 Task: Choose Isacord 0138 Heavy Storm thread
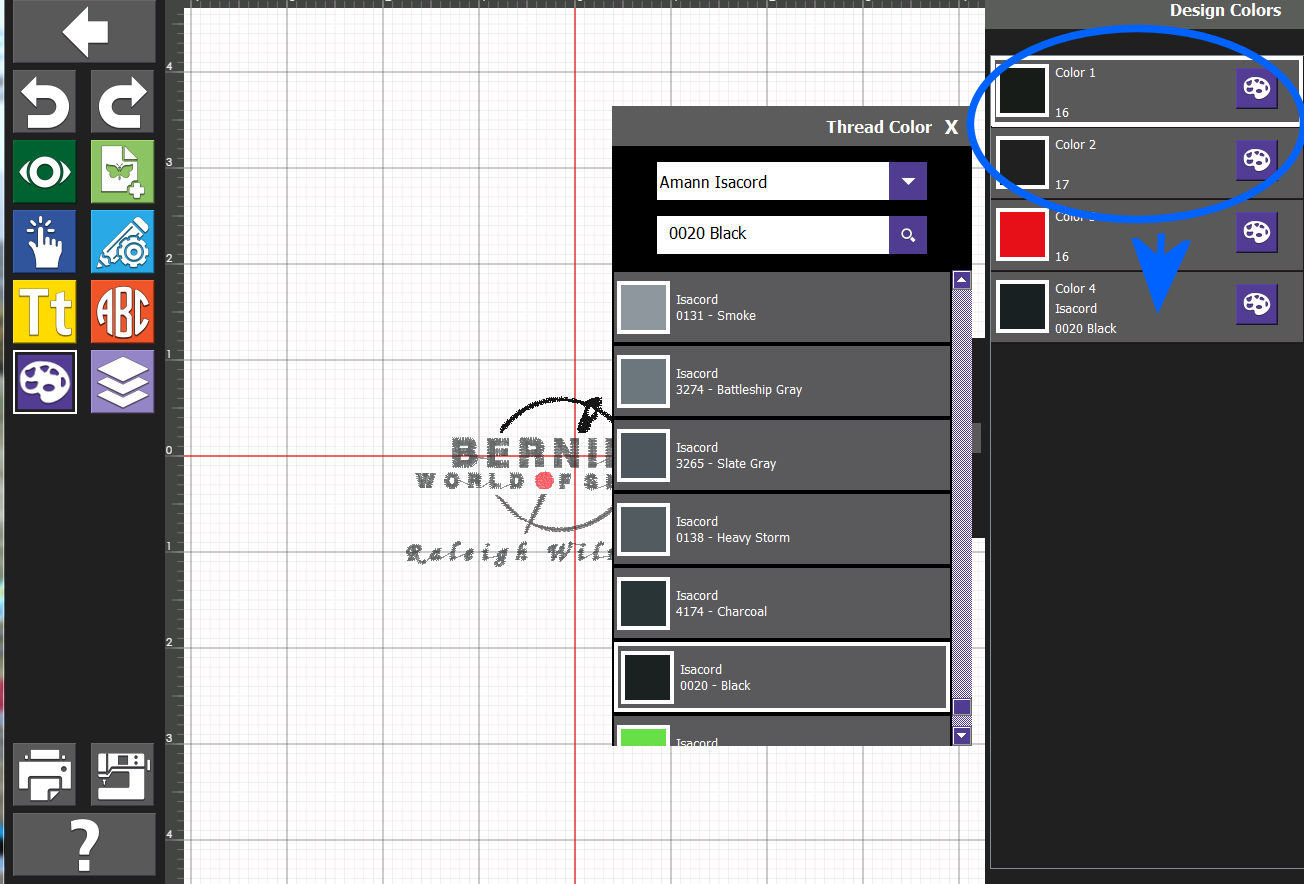click(x=781, y=529)
